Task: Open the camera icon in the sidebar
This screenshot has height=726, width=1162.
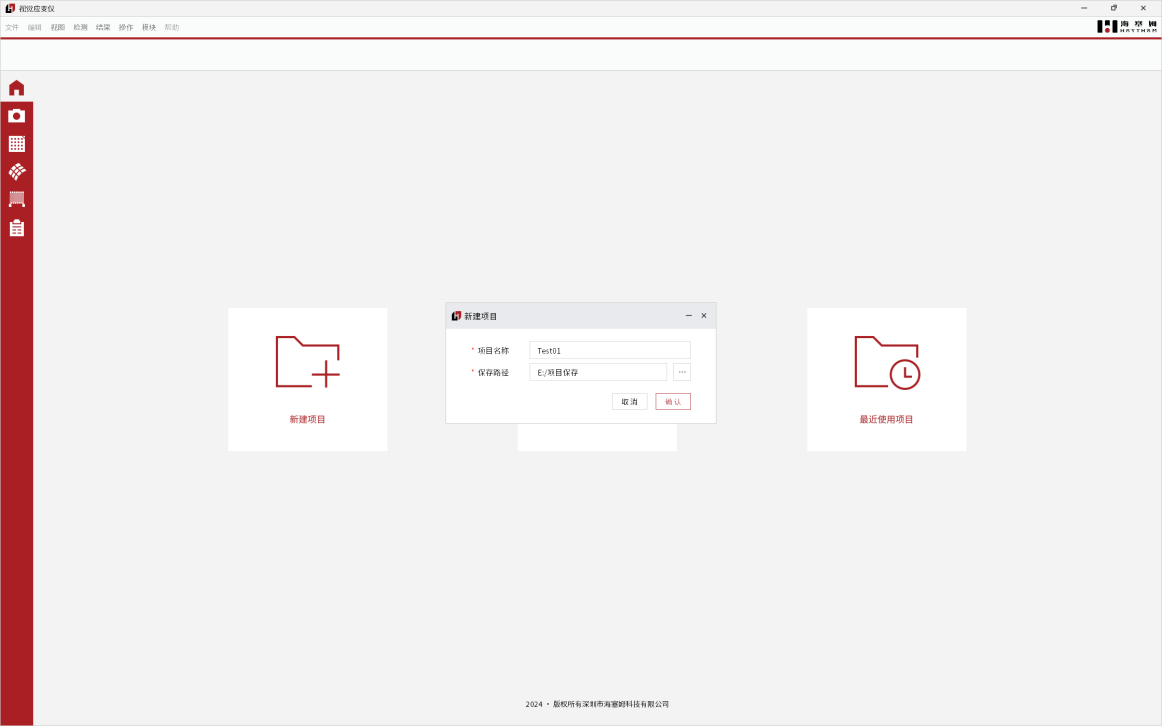Action: (17, 116)
